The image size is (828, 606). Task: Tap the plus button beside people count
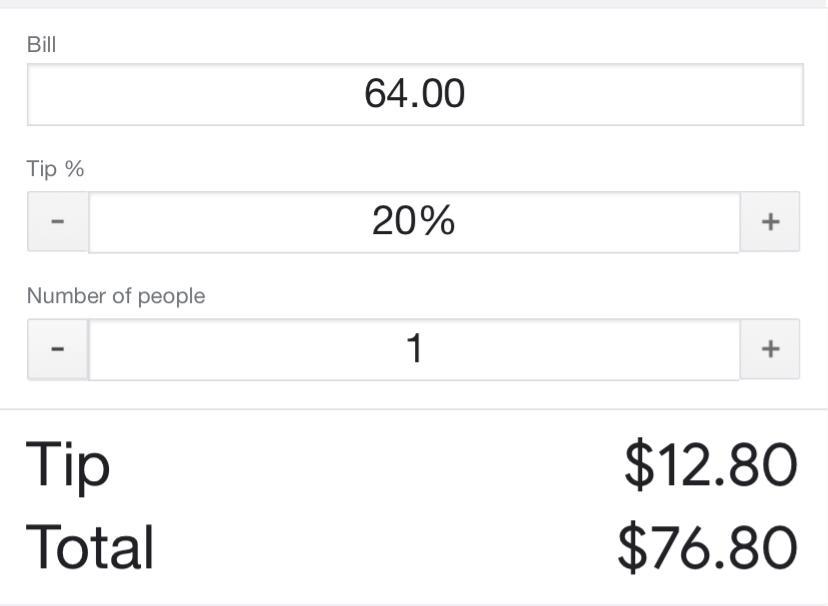(769, 348)
